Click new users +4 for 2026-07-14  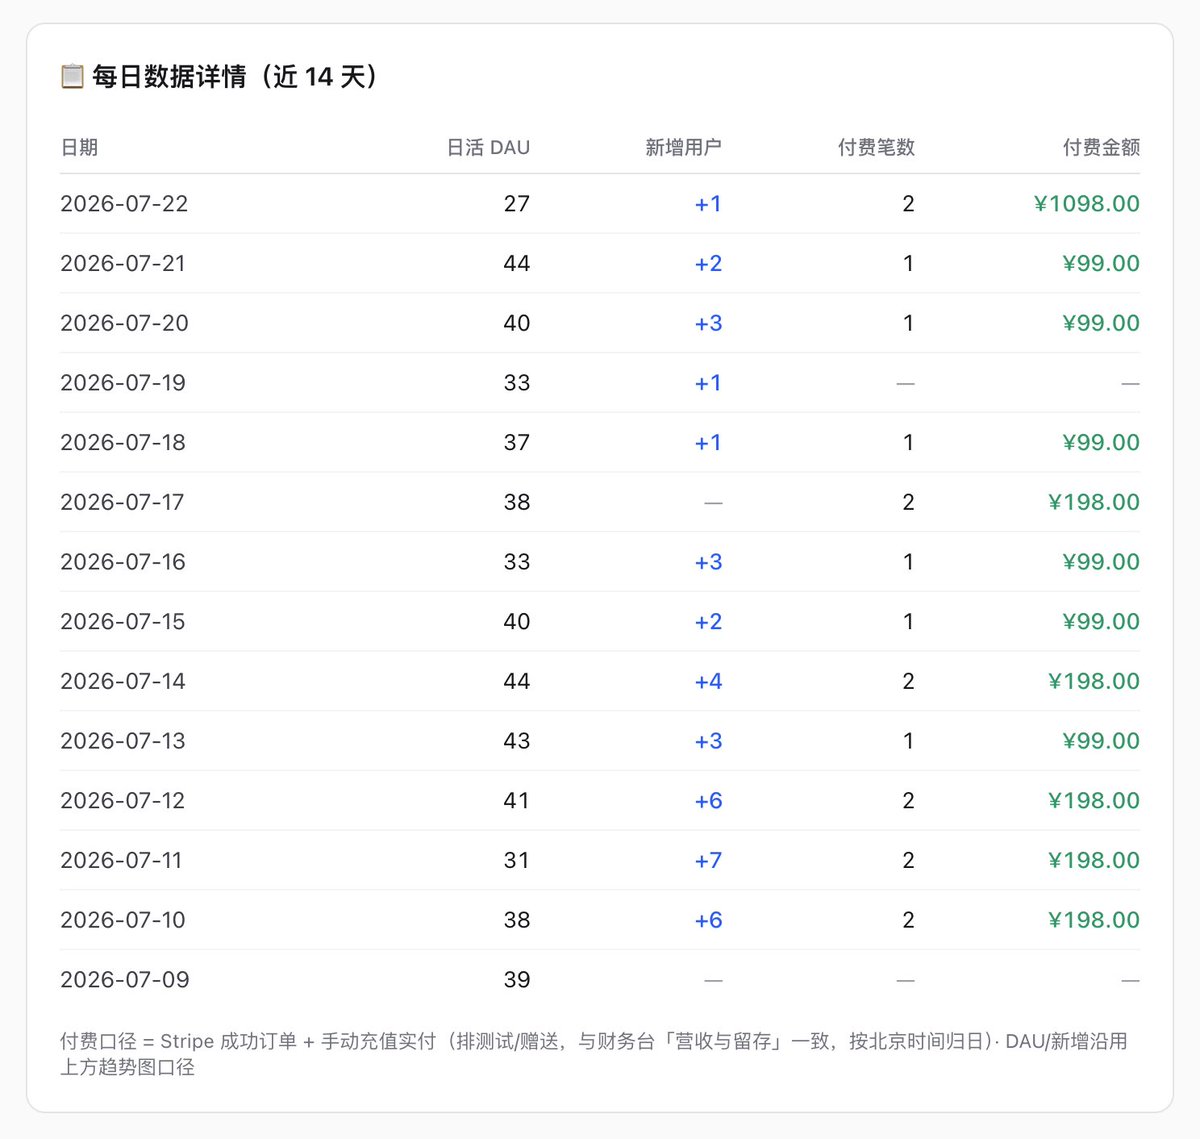708,681
